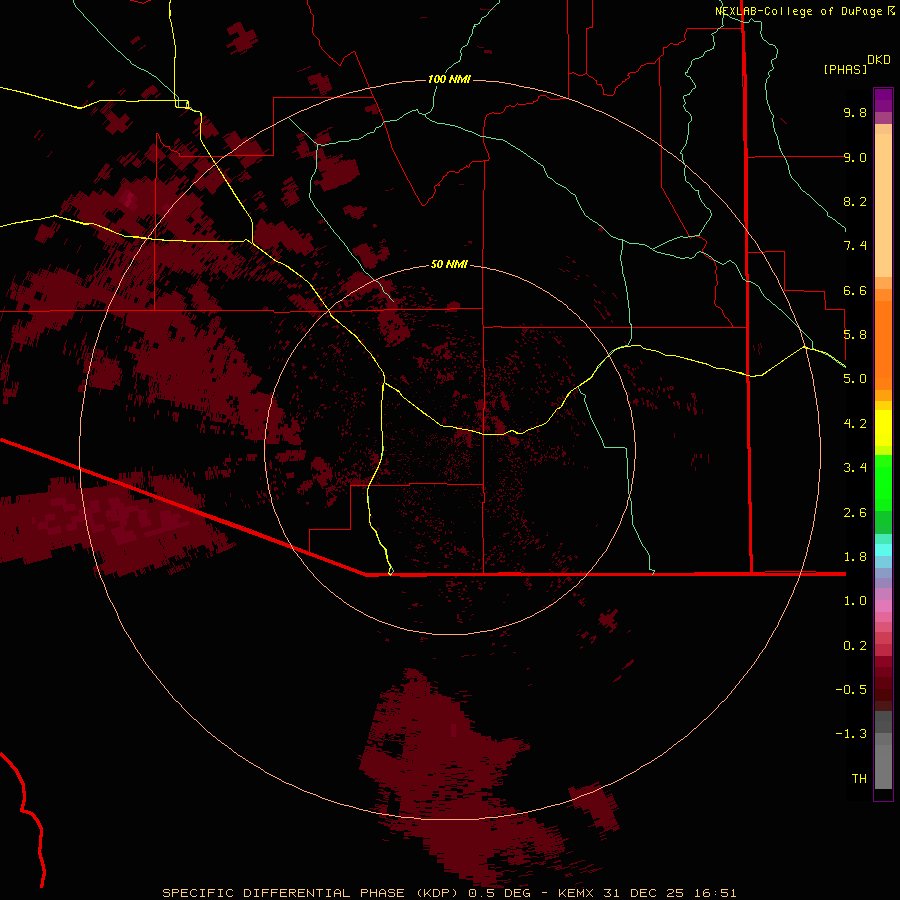Click the 0.2 value on the color scale
Image resolution: width=900 pixels, height=900 pixels.
(x=855, y=646)
